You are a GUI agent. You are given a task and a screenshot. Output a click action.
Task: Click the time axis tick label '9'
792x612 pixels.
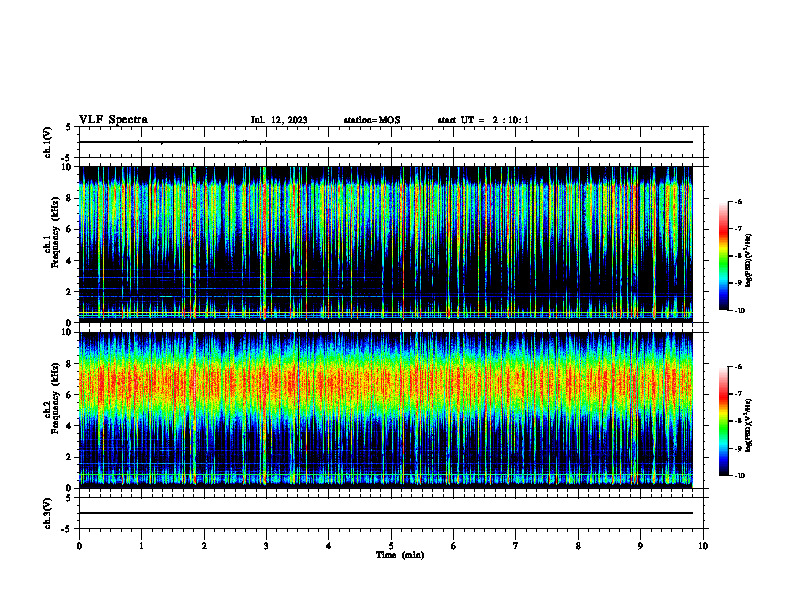coord(640,546)
